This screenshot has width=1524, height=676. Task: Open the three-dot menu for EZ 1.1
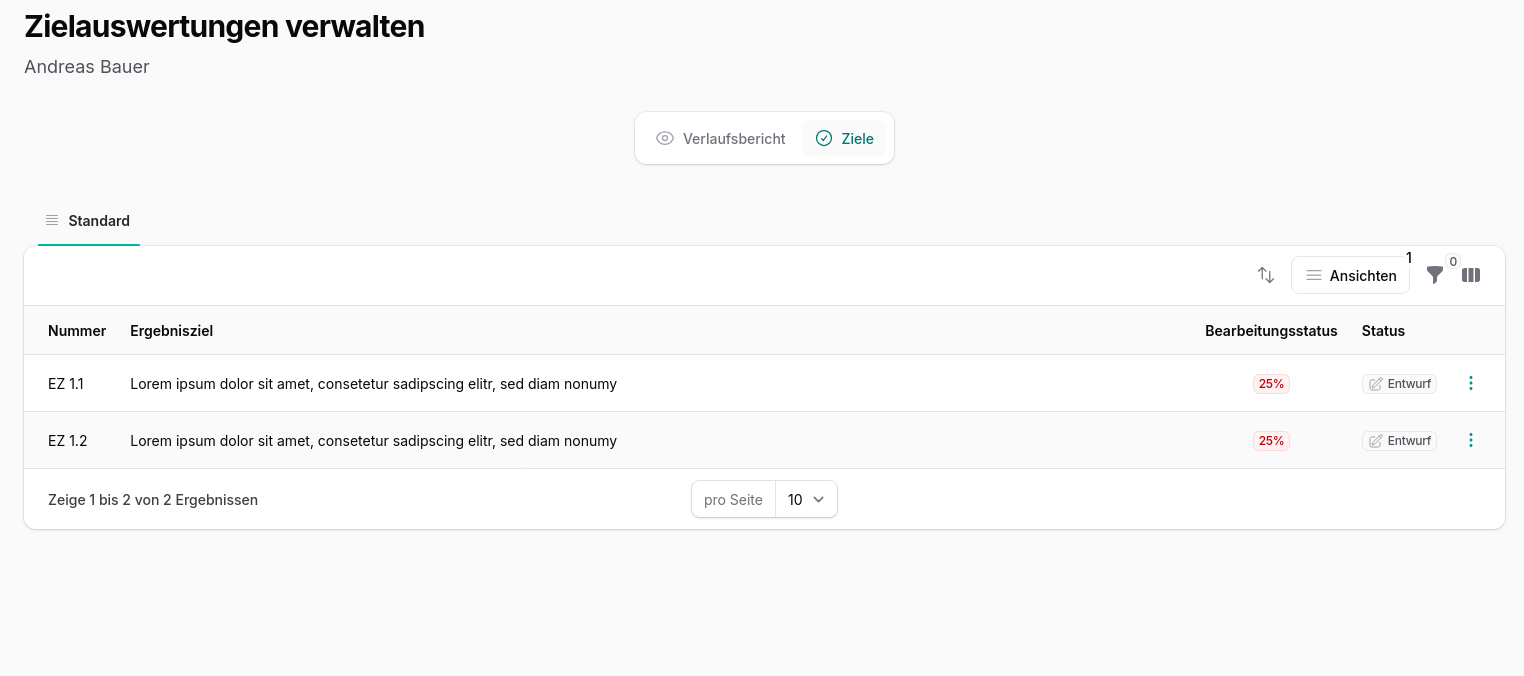click(x=1471, y=383)
